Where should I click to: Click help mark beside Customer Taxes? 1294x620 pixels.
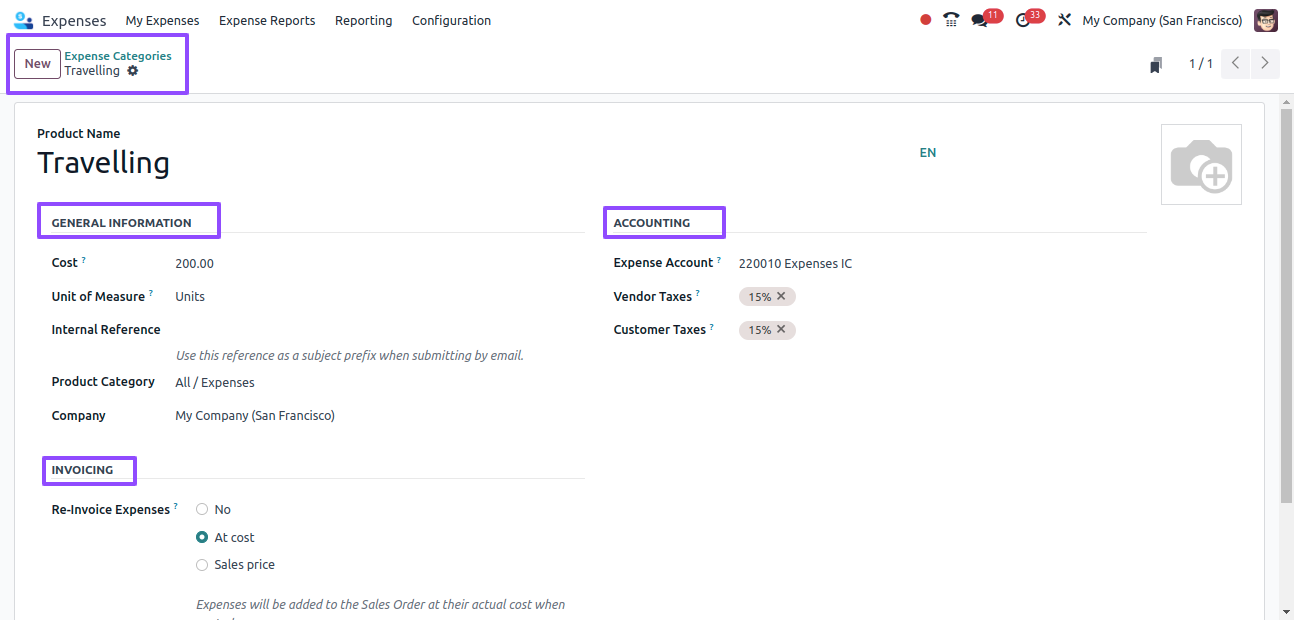click(x=712, y=326)
